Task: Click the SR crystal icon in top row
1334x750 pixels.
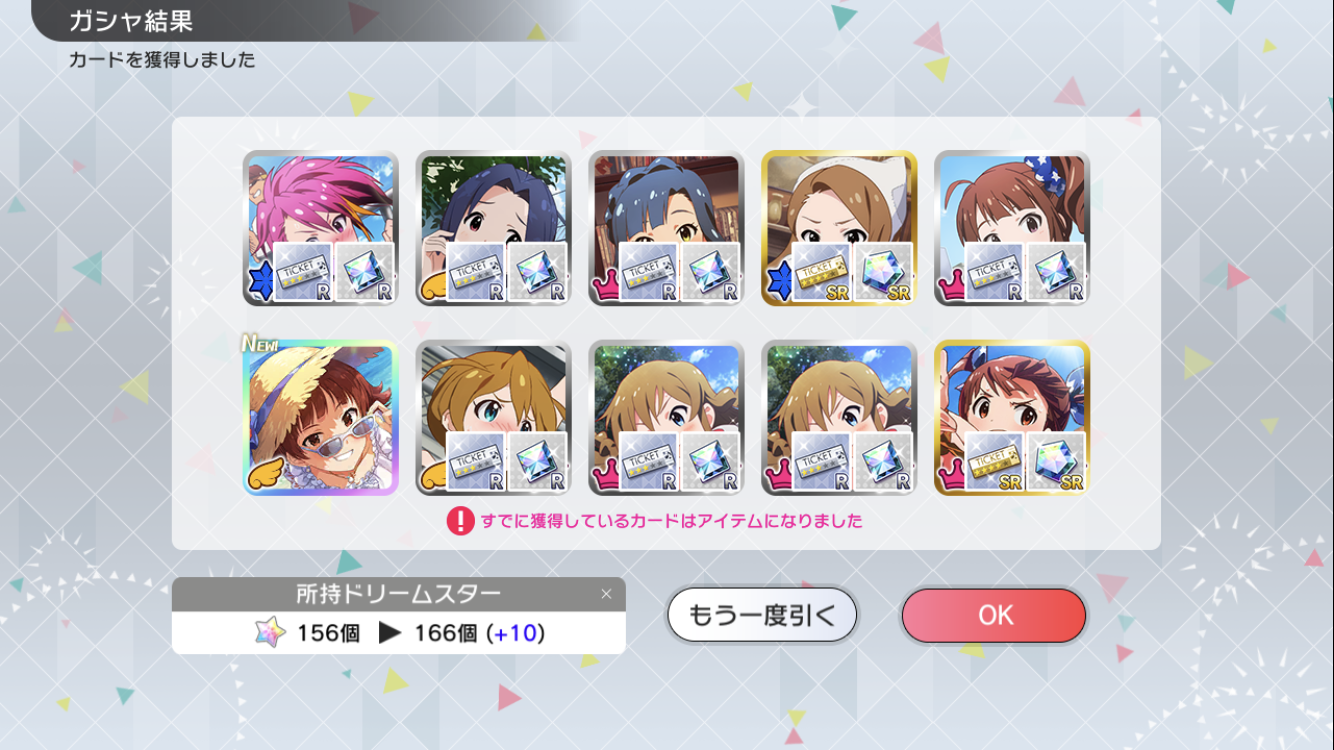Action: point(884,272)
